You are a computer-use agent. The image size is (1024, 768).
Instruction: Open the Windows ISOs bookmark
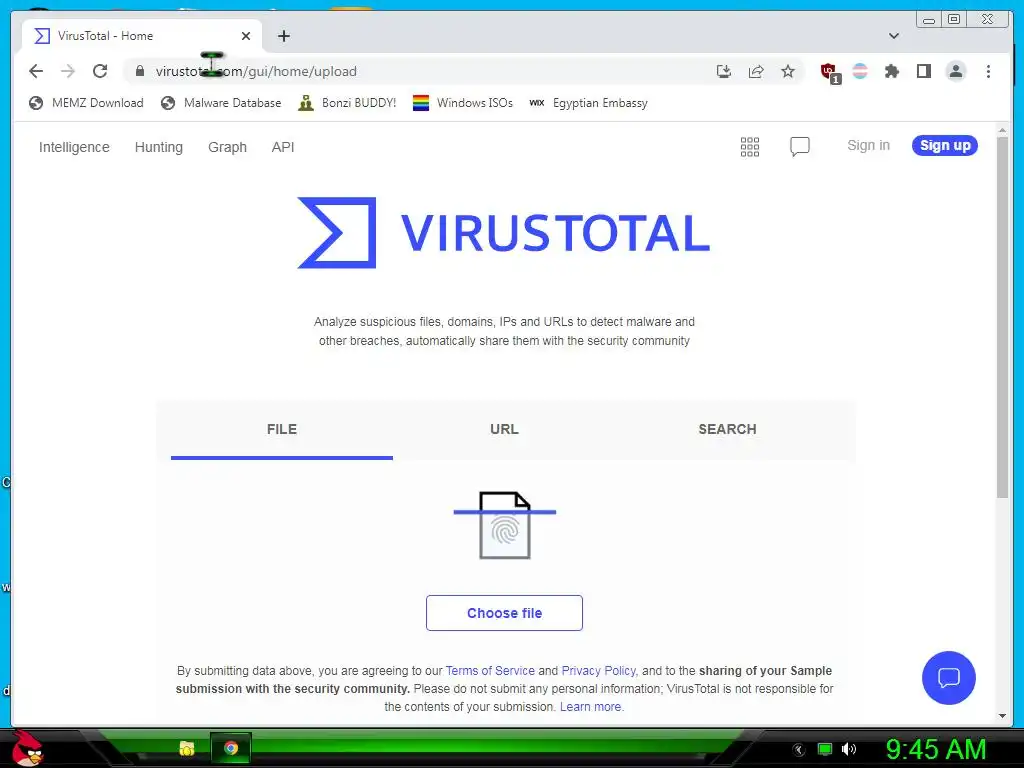pos(462,103)
